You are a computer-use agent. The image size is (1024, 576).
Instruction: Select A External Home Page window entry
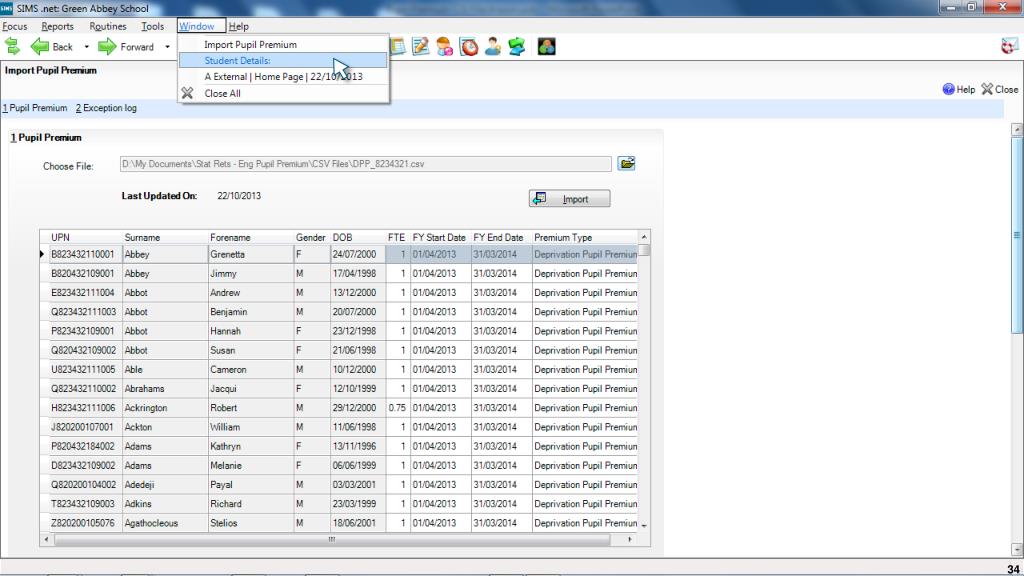283,76
